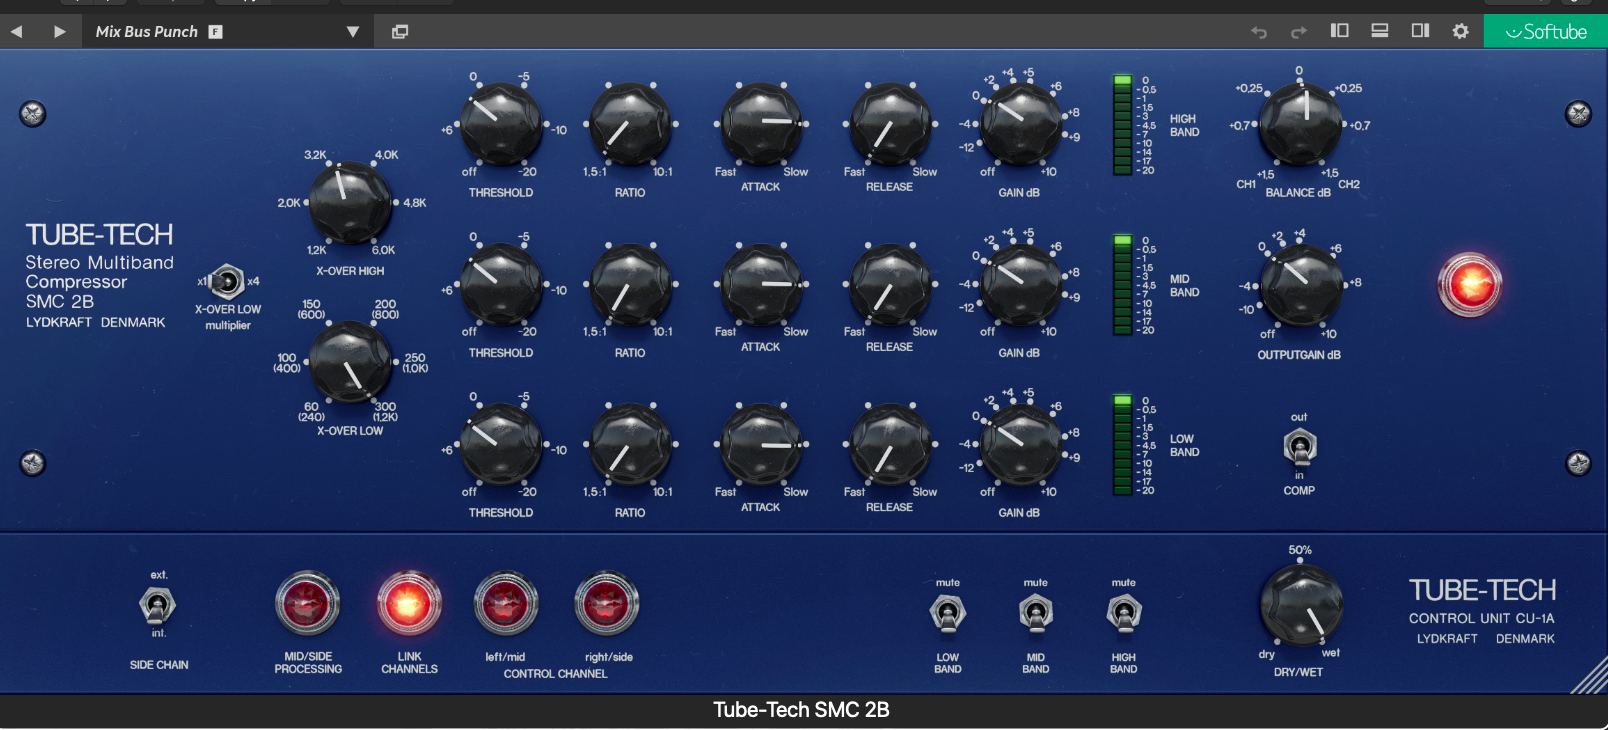Mute the MID BAND switch
1608x730 pixels.
pyautogui.click(x=1036, y=613)
